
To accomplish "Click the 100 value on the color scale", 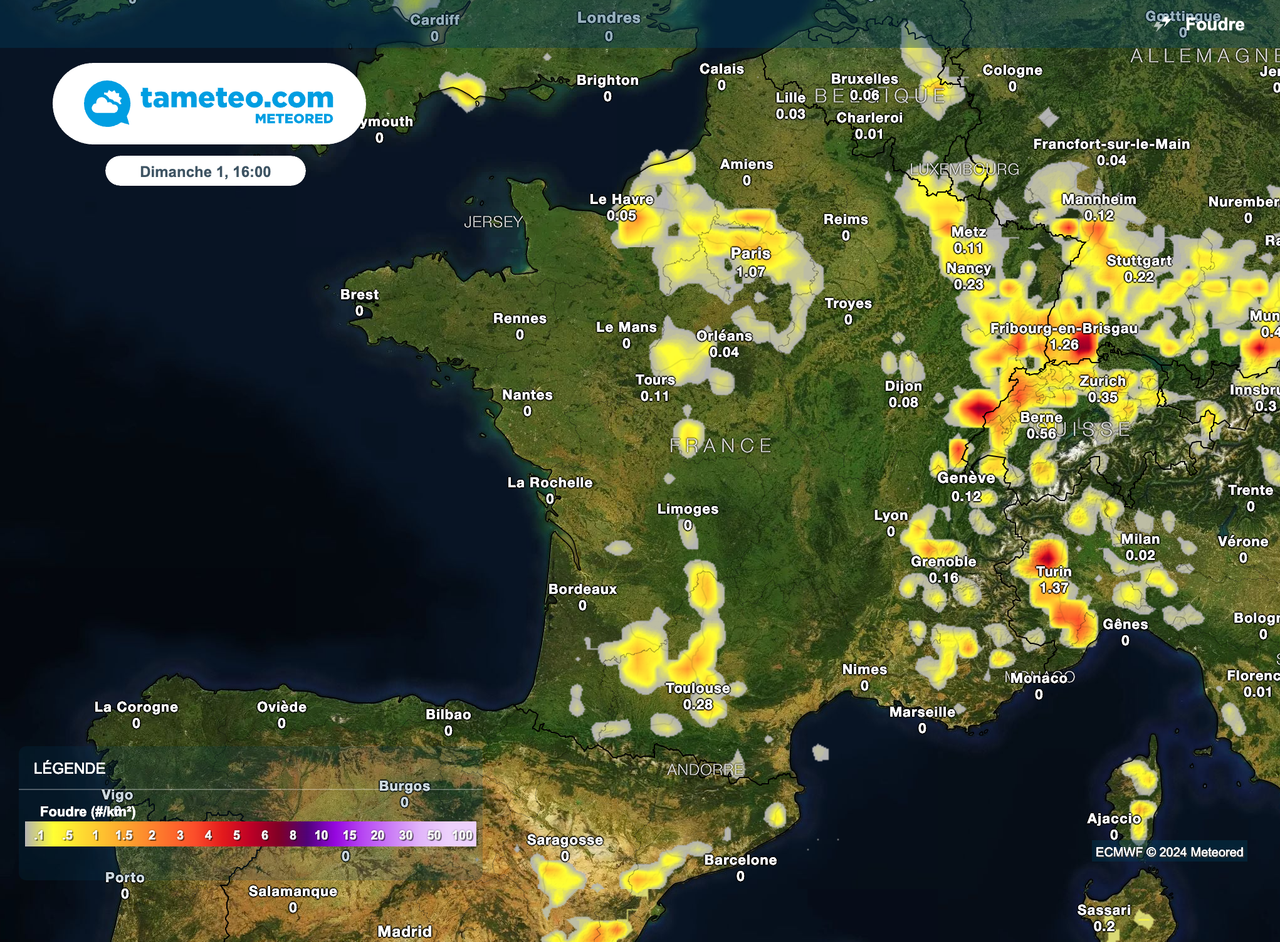I will click(463, 834).
